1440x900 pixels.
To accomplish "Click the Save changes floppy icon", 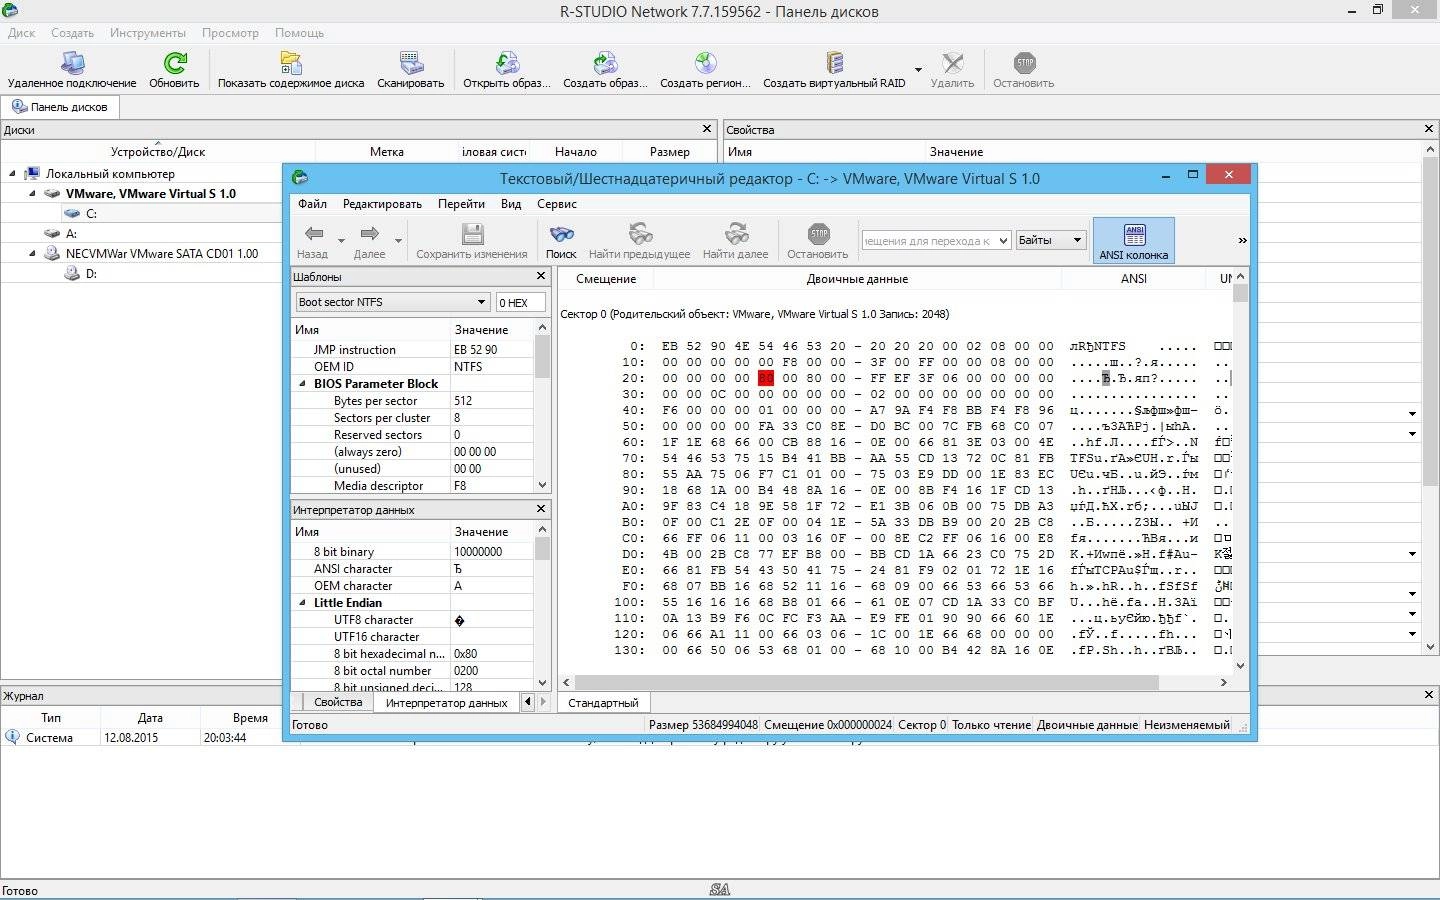I will 472,234.
